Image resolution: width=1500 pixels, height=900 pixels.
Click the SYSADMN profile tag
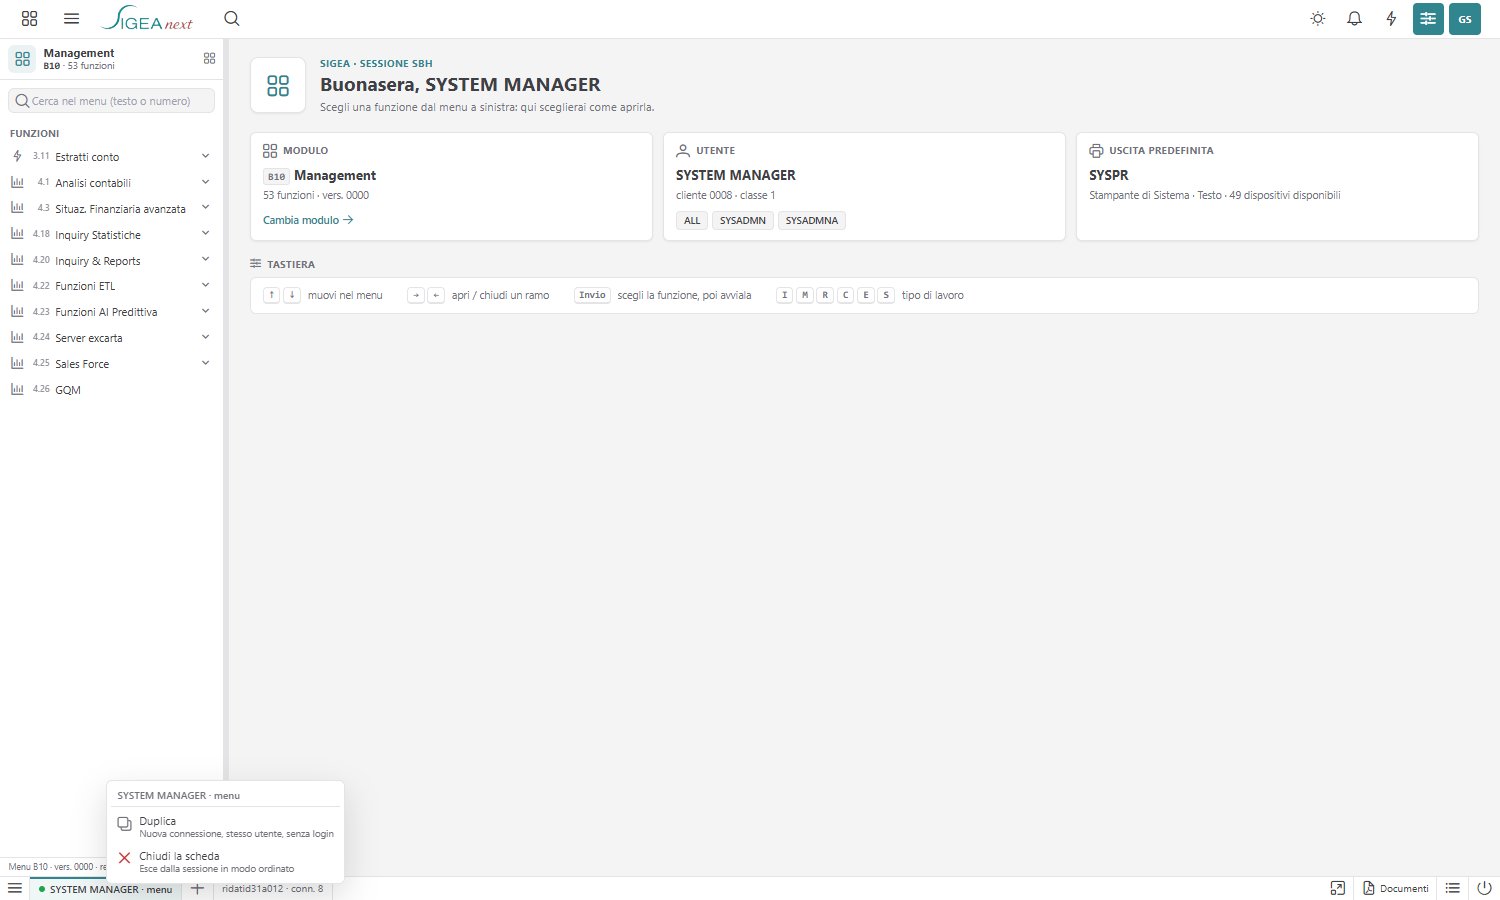(743, 221)
